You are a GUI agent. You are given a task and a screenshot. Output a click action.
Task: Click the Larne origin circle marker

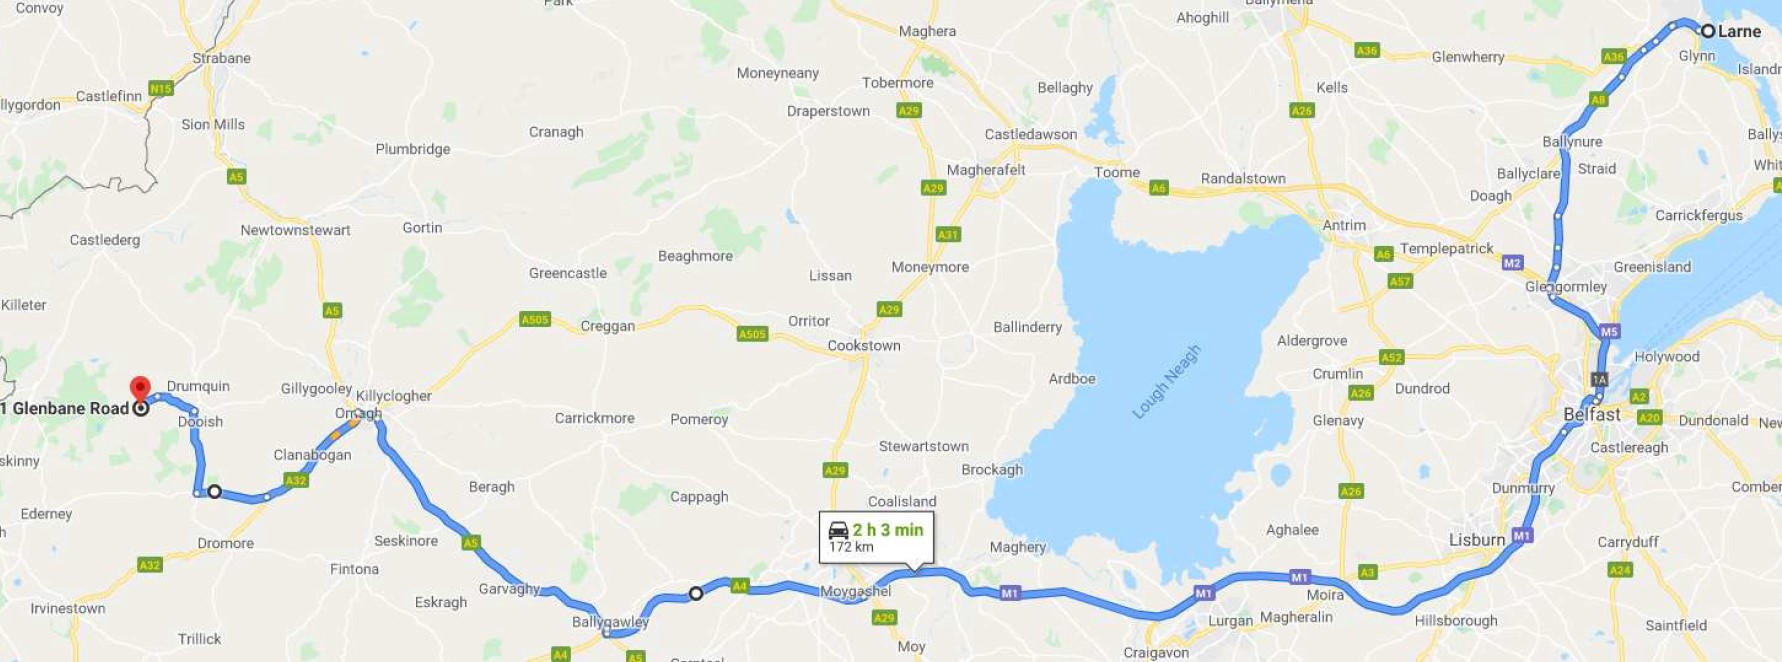point(1708,31)
